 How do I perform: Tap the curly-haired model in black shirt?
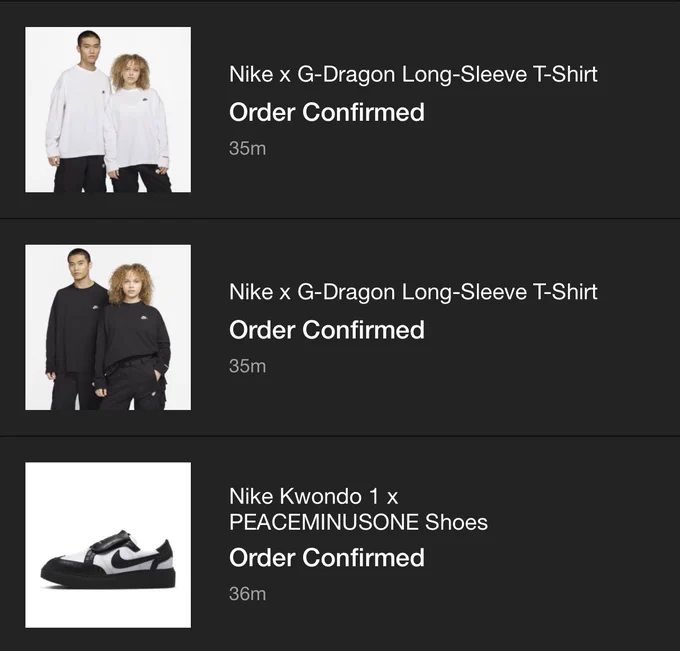tap(132, 337)
